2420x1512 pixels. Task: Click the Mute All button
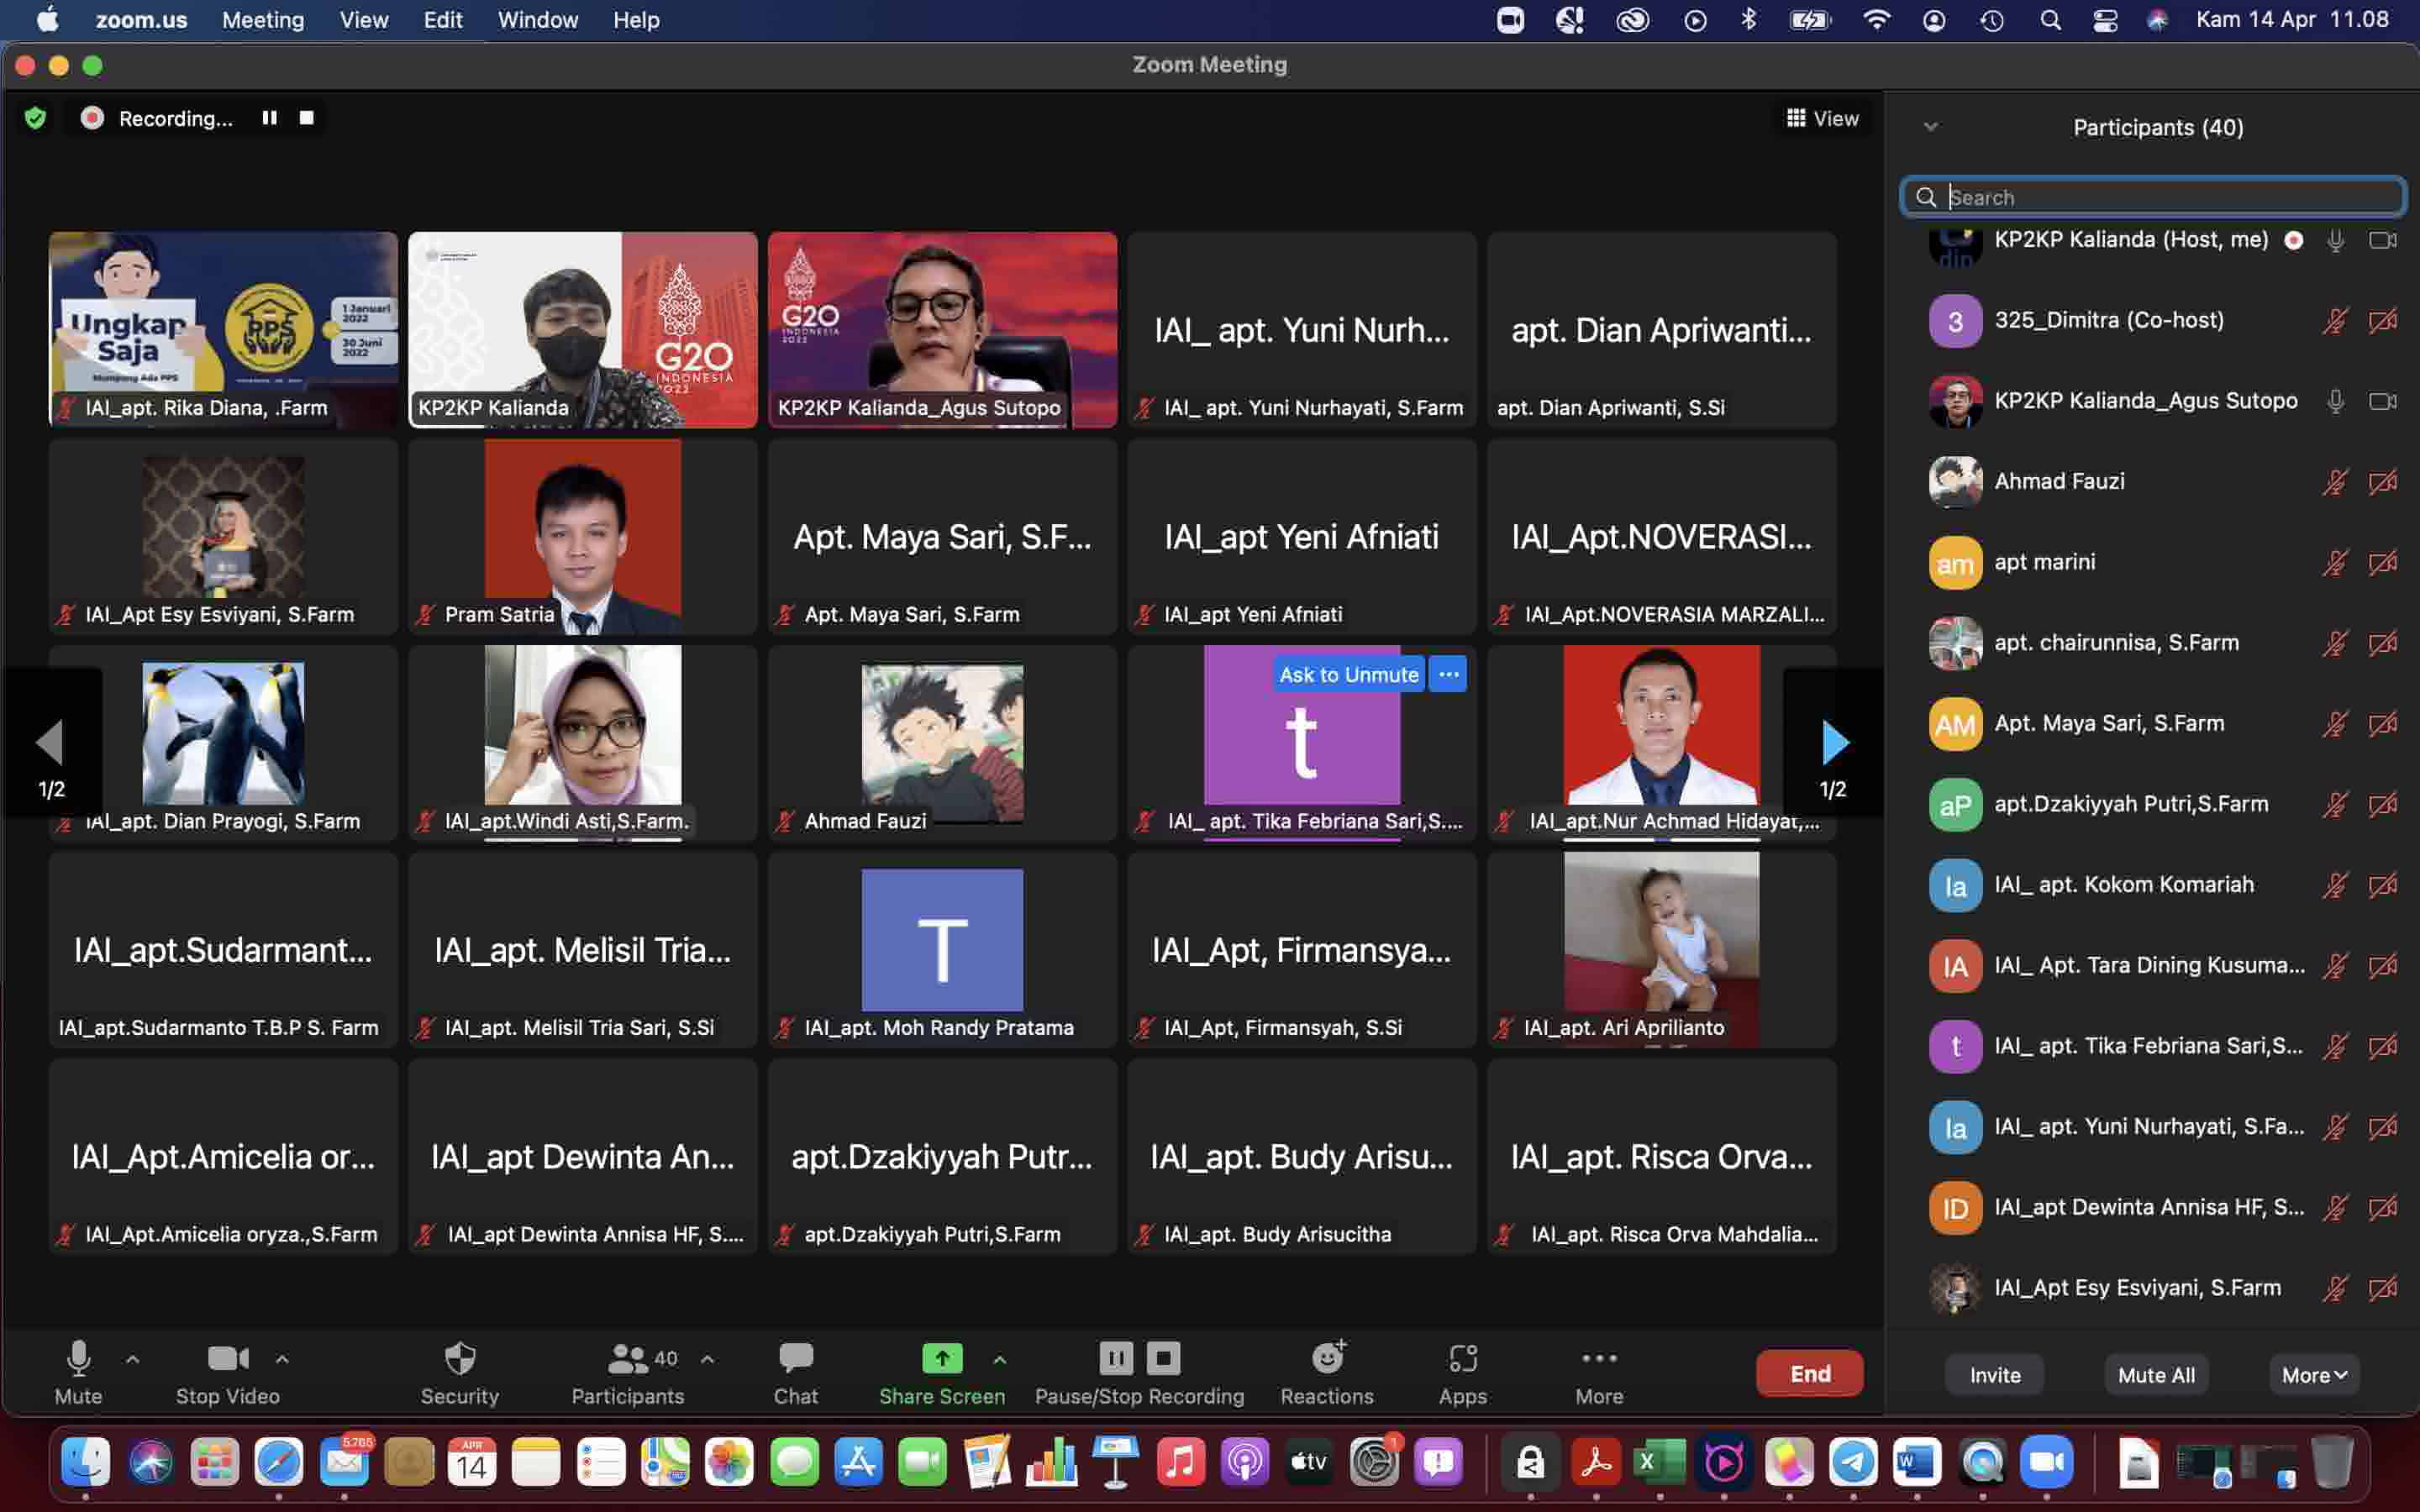2156,1375
